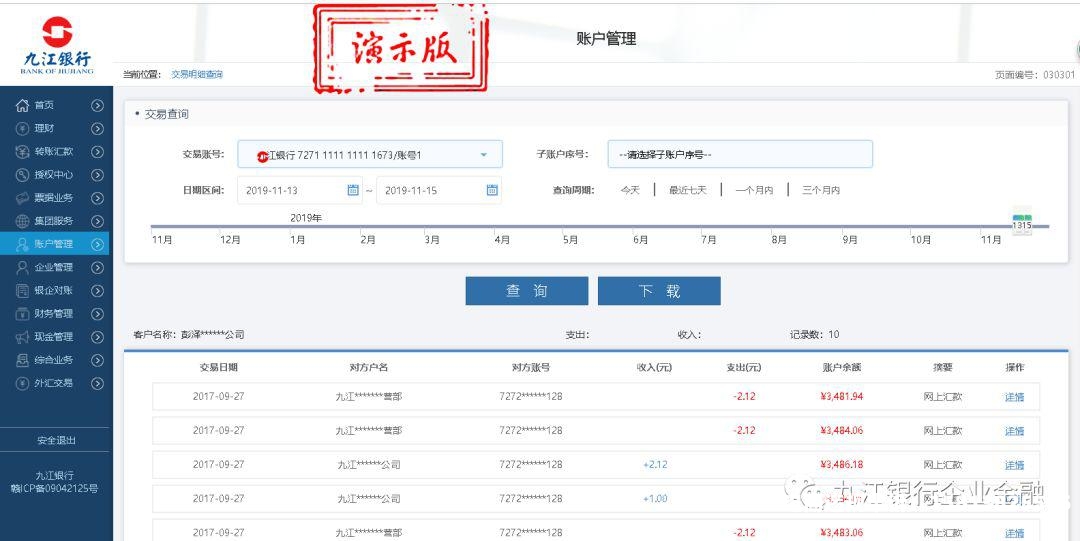Select the 三个月内 query period
The height and width of the screenshot is (541, 1080).
coord(820,190)
